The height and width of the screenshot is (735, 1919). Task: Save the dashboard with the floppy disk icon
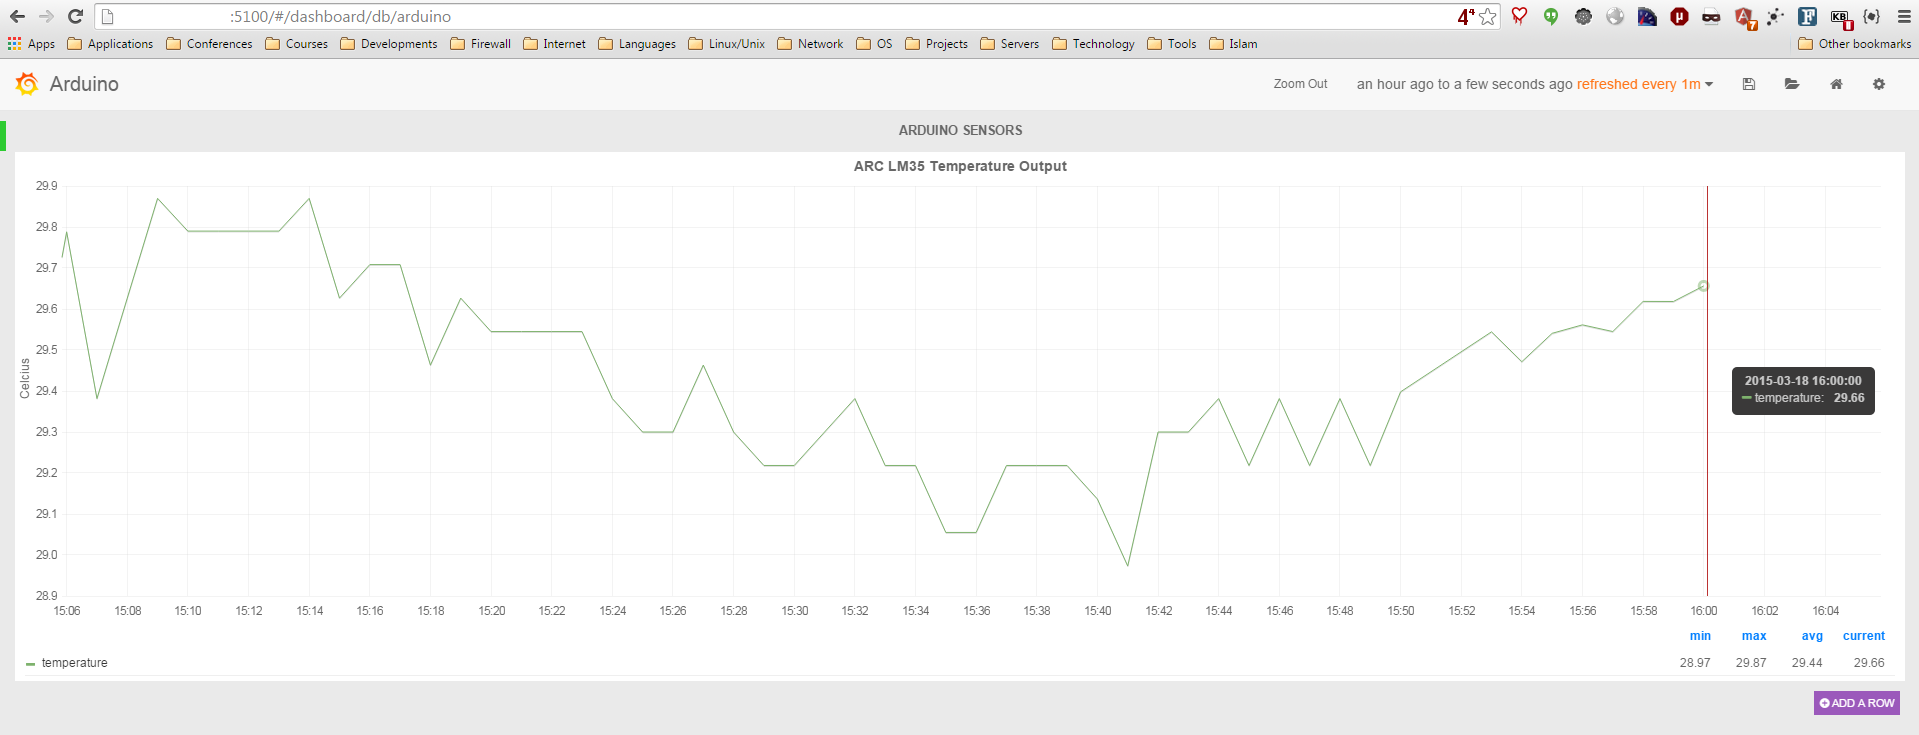coord(1749,84)
